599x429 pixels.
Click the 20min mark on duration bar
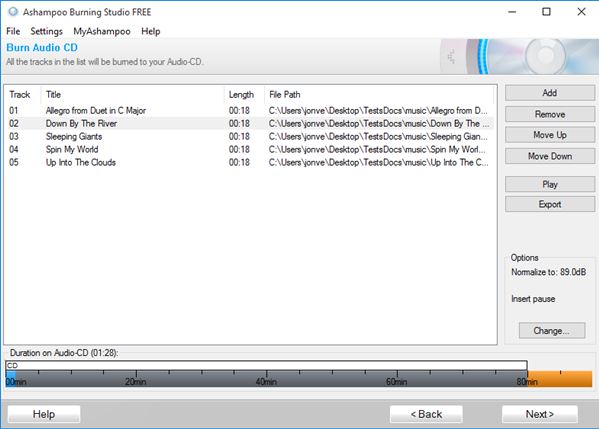pos(136,381)
